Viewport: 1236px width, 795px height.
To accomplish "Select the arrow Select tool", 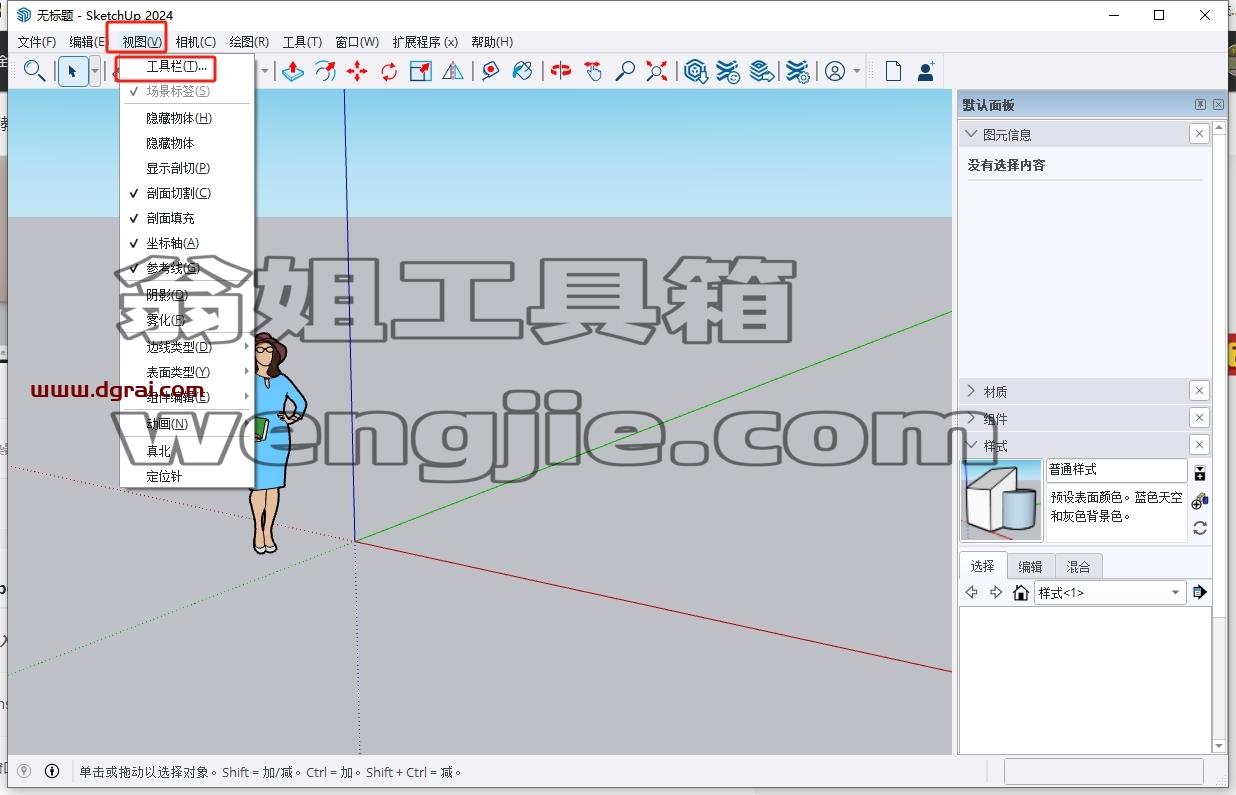I will [x=73, y=71].
